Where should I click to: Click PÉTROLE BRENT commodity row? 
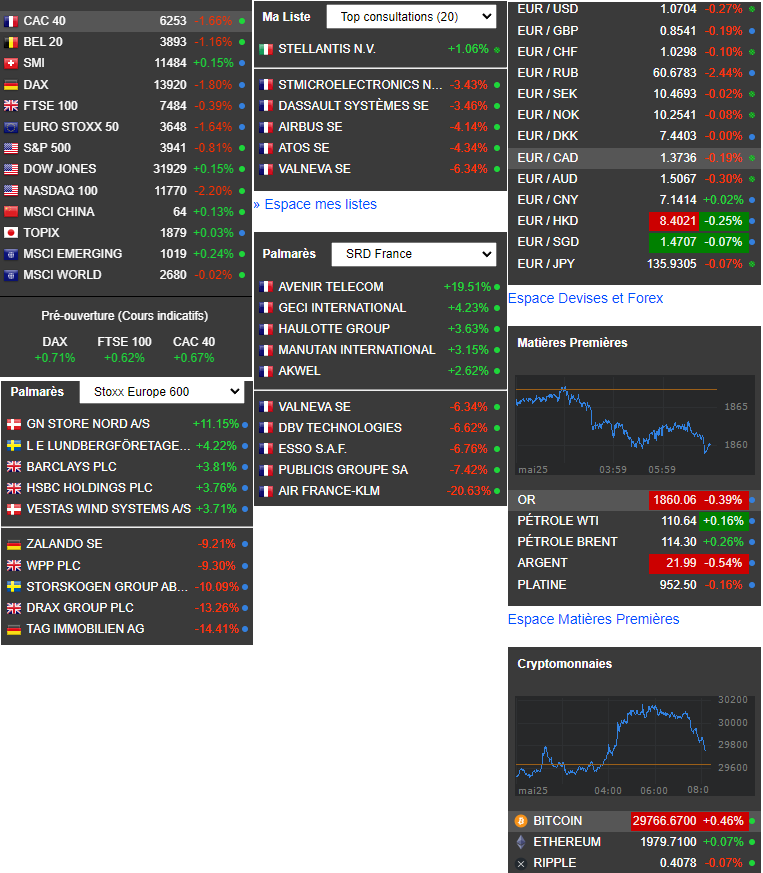[x=634, y=542]
